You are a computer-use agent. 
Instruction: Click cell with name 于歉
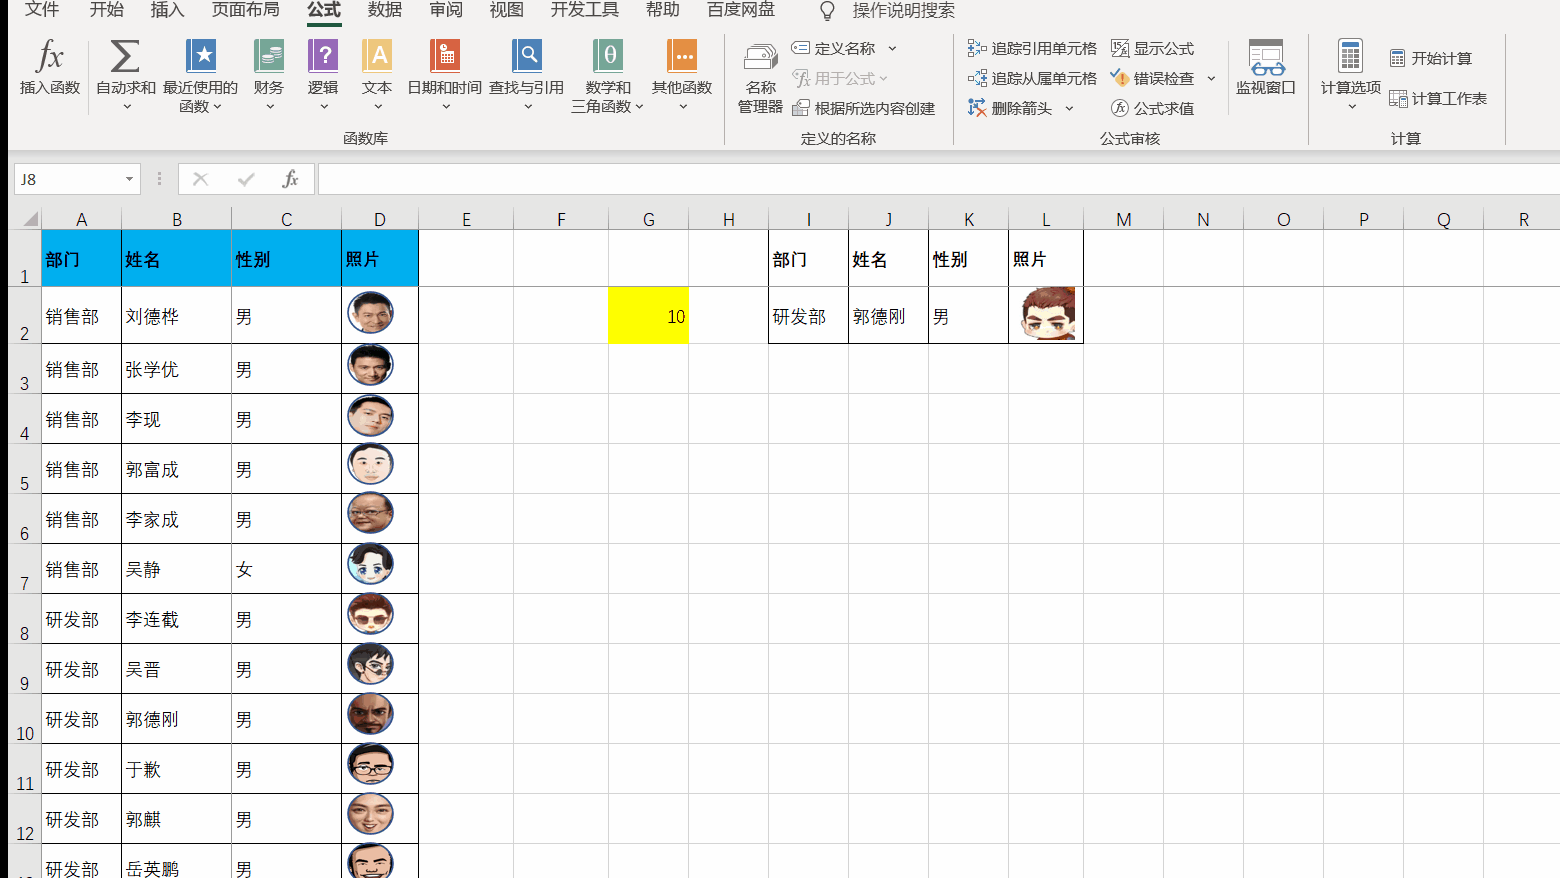pyautogui.click(x=176, y=769)
